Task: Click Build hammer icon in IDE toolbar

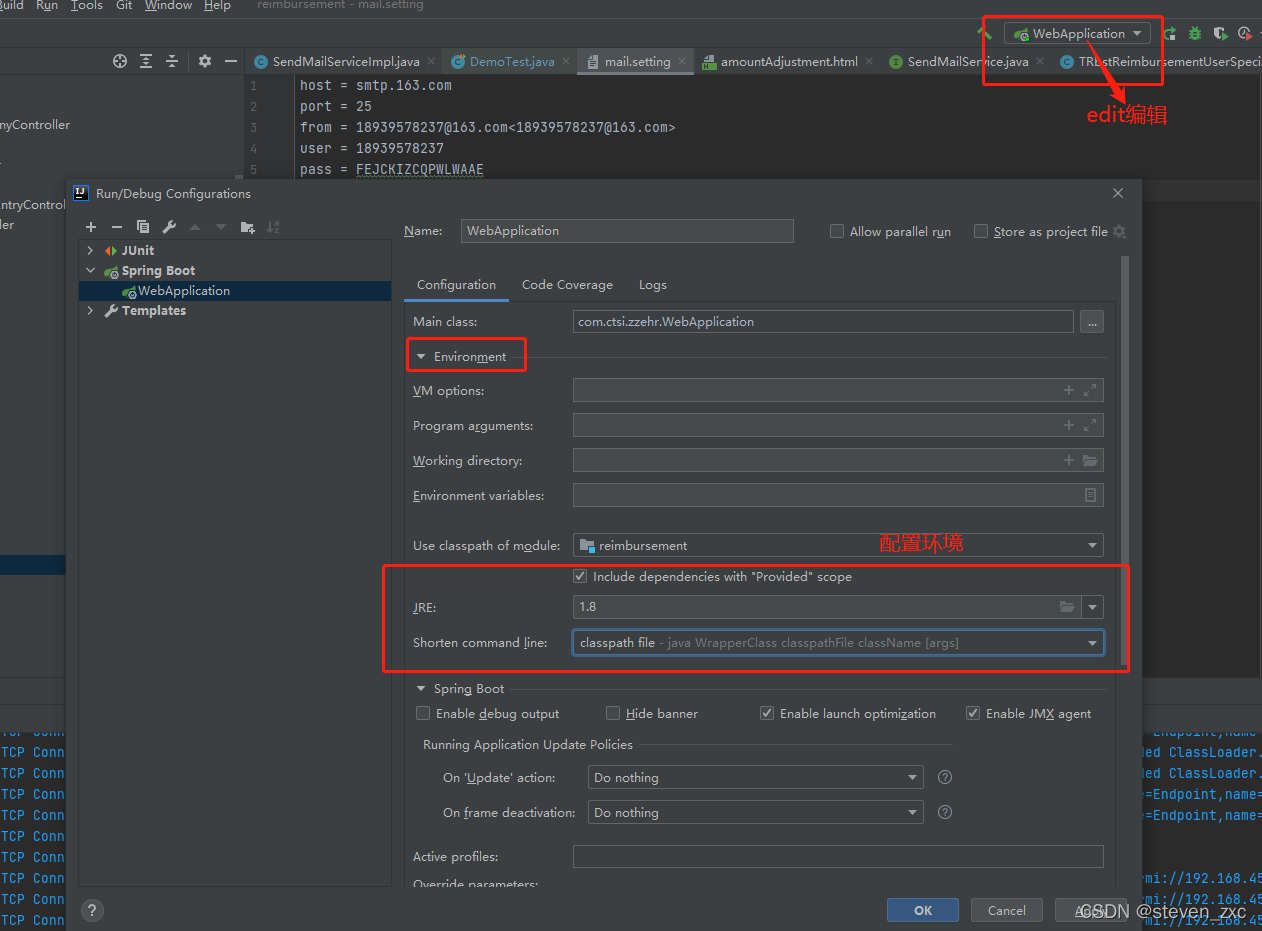Action: click(x=984, y=33)
